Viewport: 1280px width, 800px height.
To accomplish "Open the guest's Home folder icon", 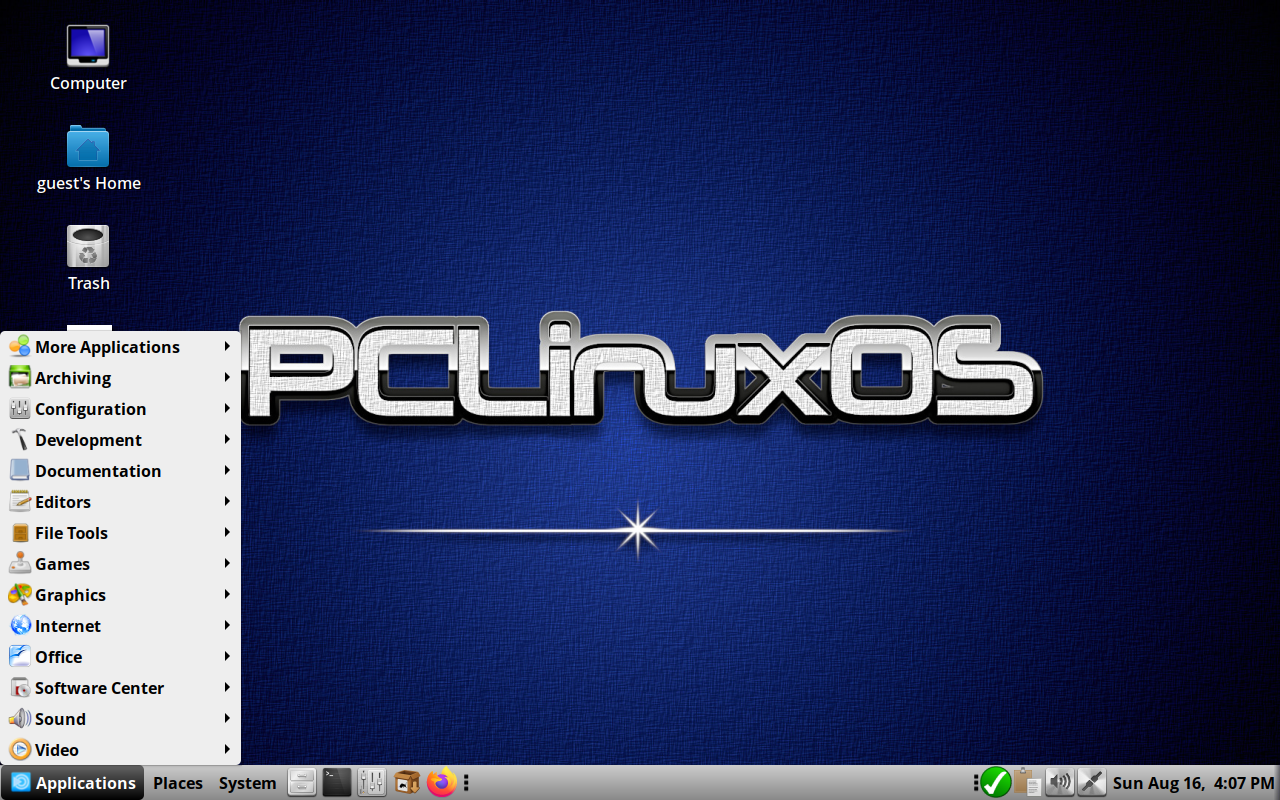I will click(88, 147).
